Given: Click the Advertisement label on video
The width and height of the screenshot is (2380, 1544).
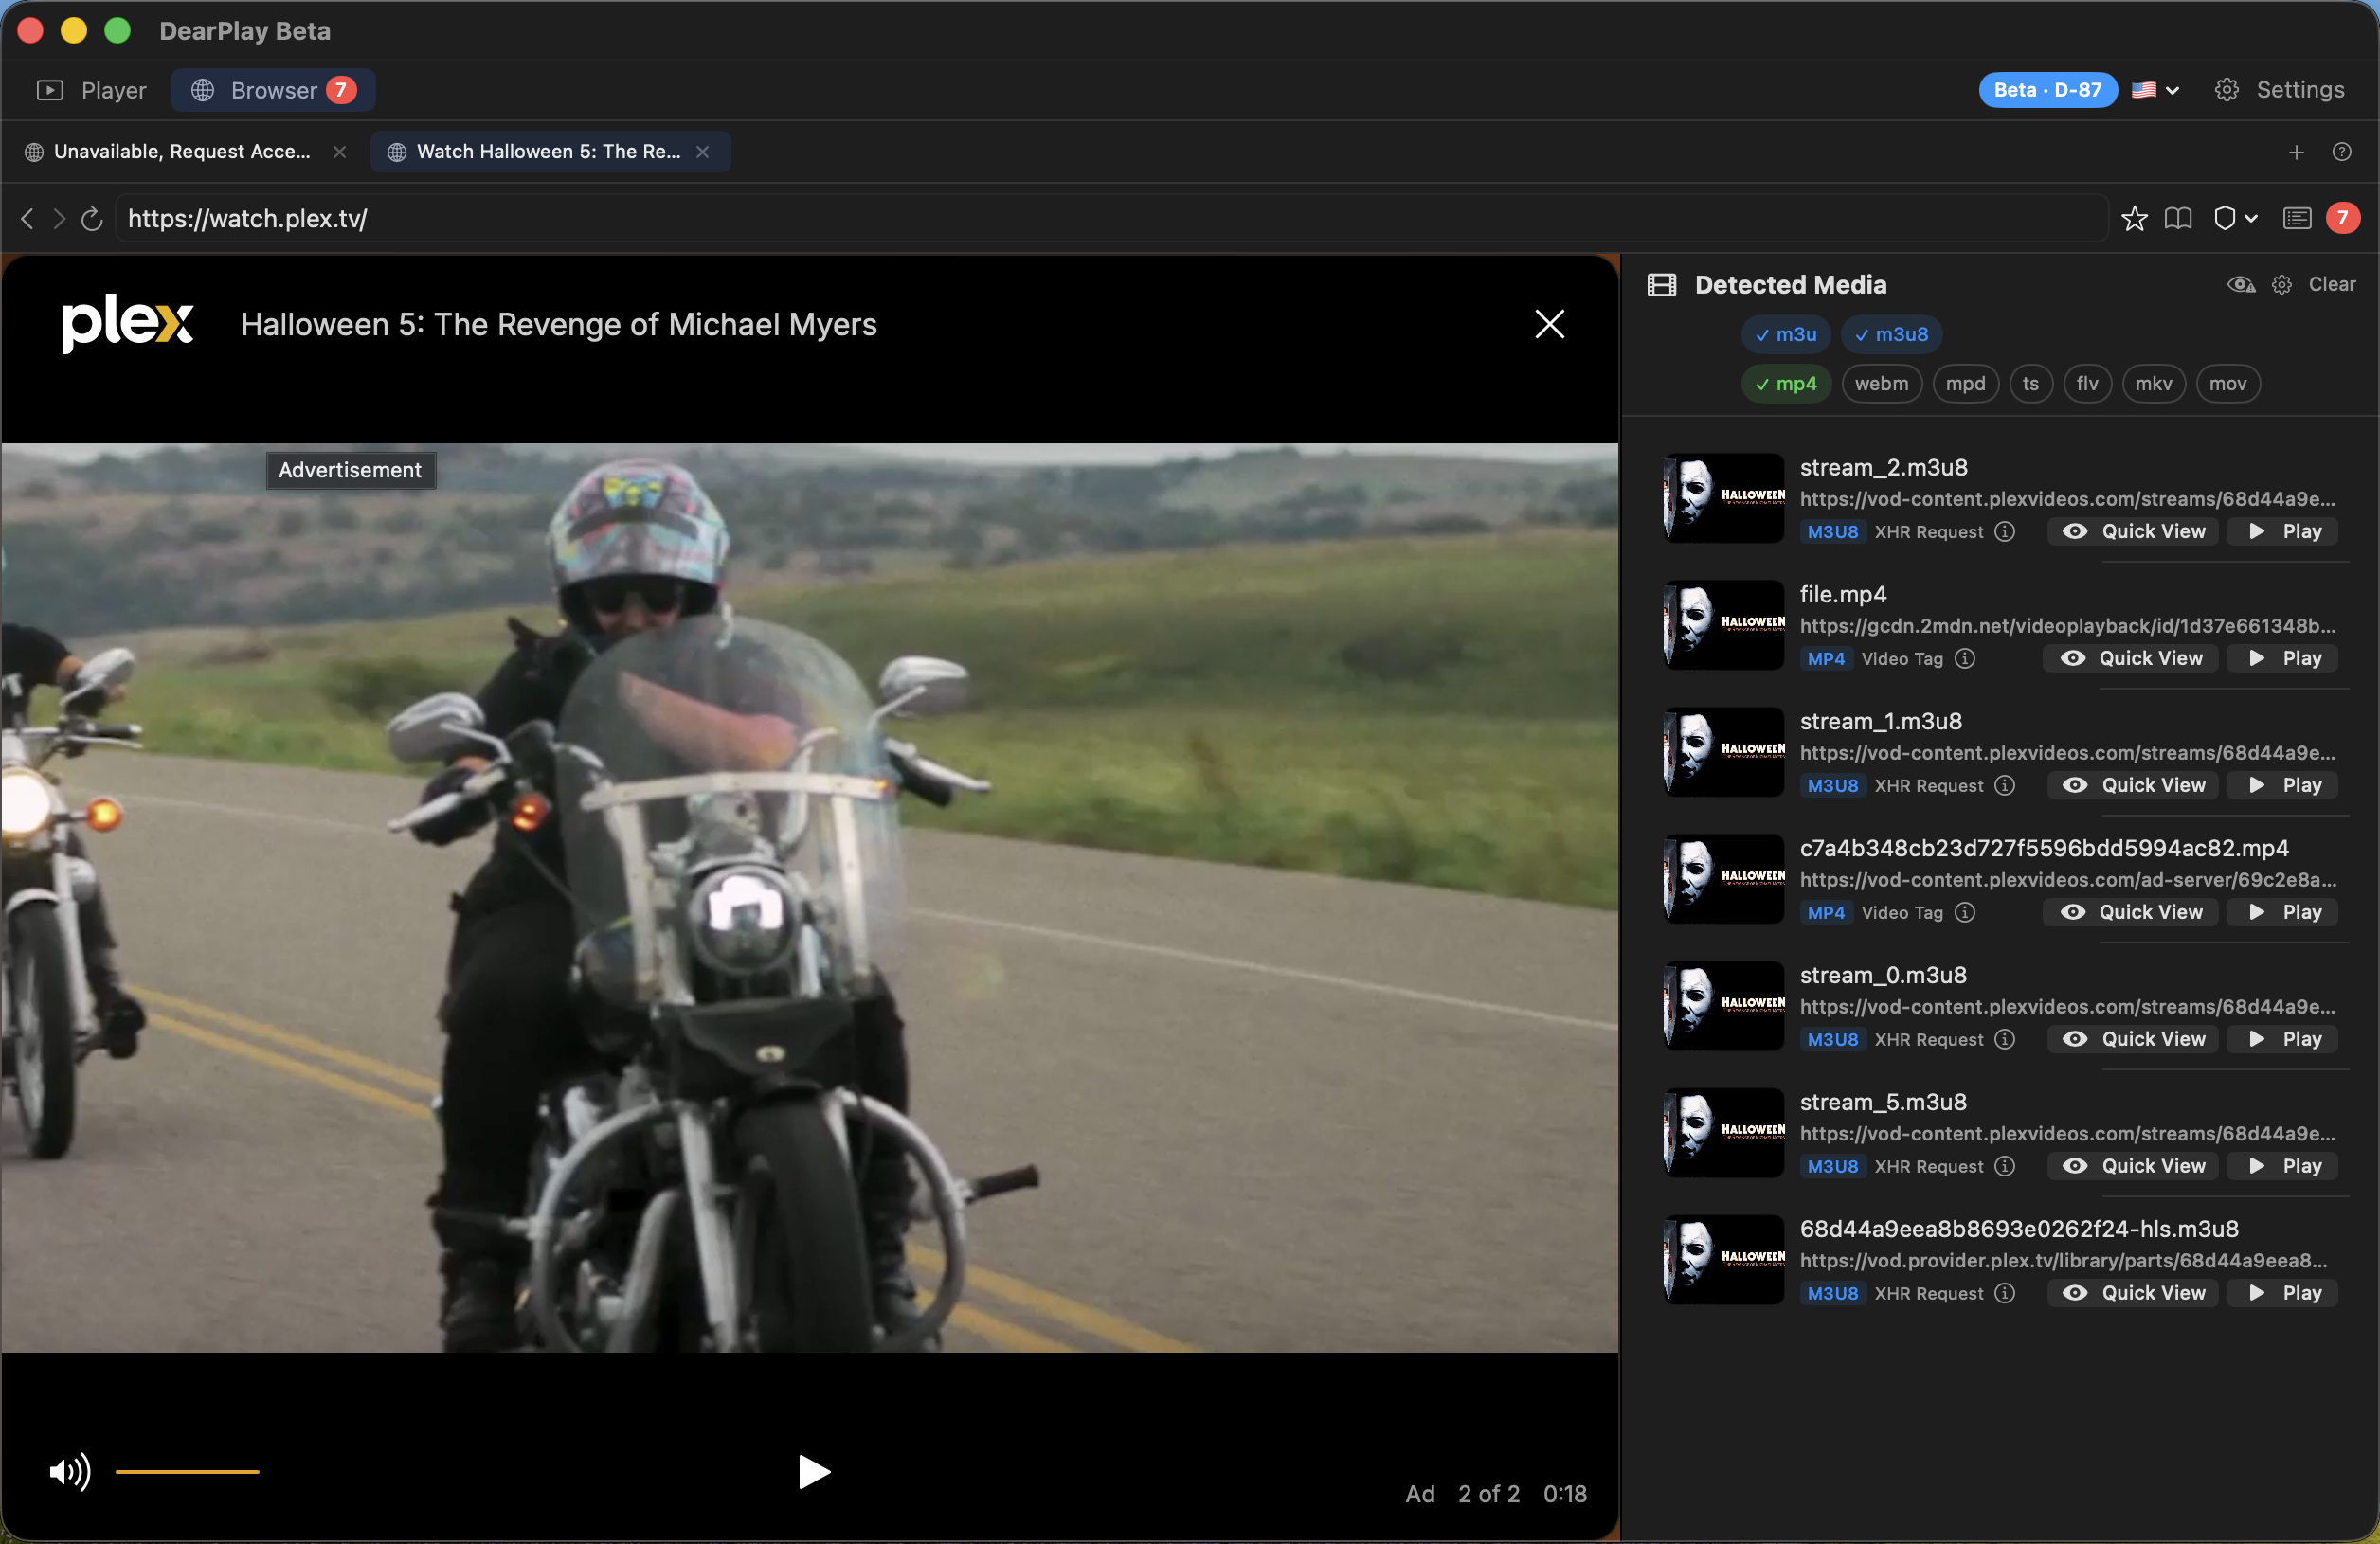Looking at the screenshot, I should click(x=350, y=470).
